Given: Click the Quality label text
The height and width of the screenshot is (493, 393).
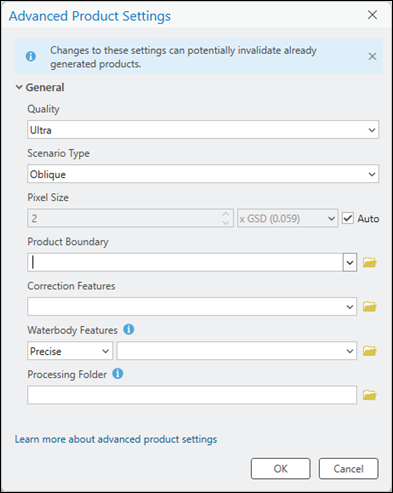Looking at the screenshot, I should coord(43,109).
